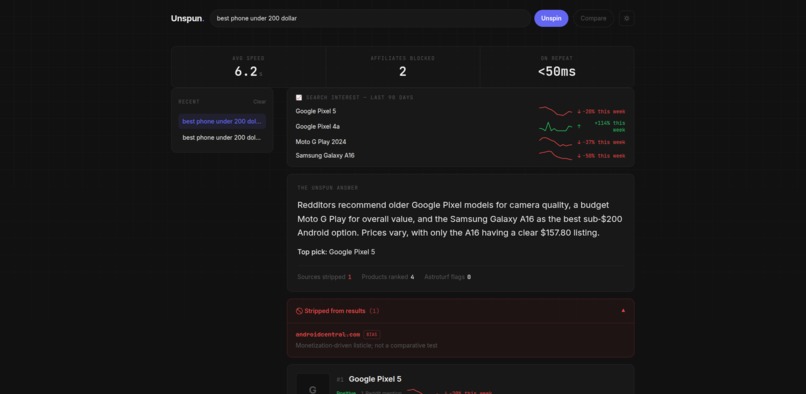
Task: Select Google Pixel 4a in search interest
Action: coord(318,127)
